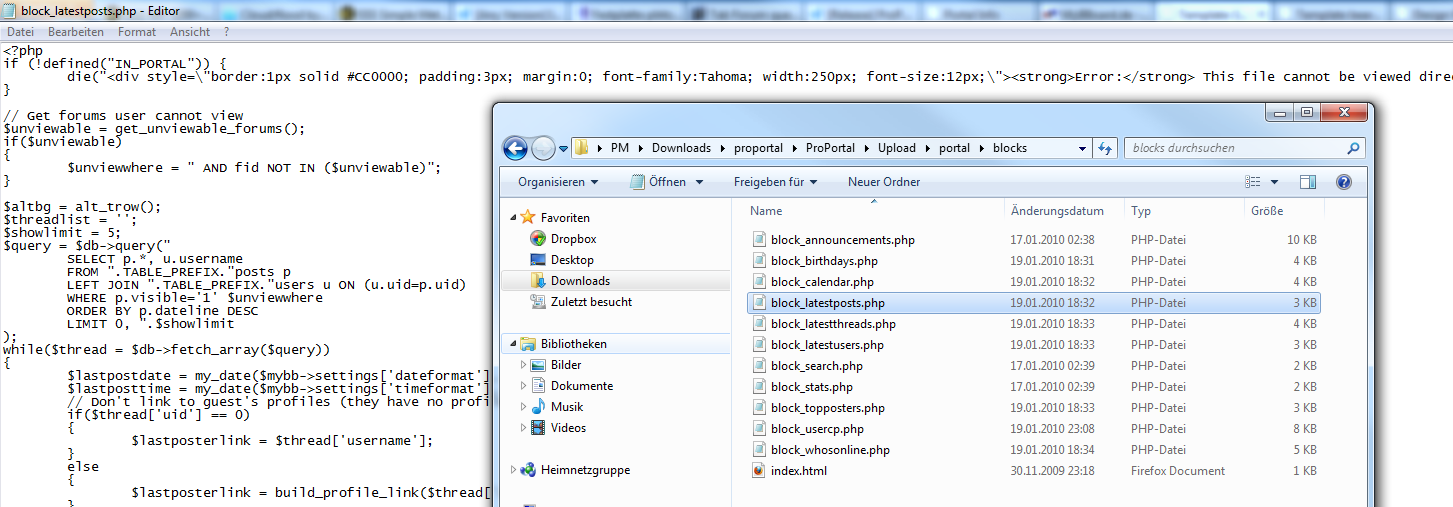
Task: Expand the Bilder library tree node
Action: coord(522,365)
